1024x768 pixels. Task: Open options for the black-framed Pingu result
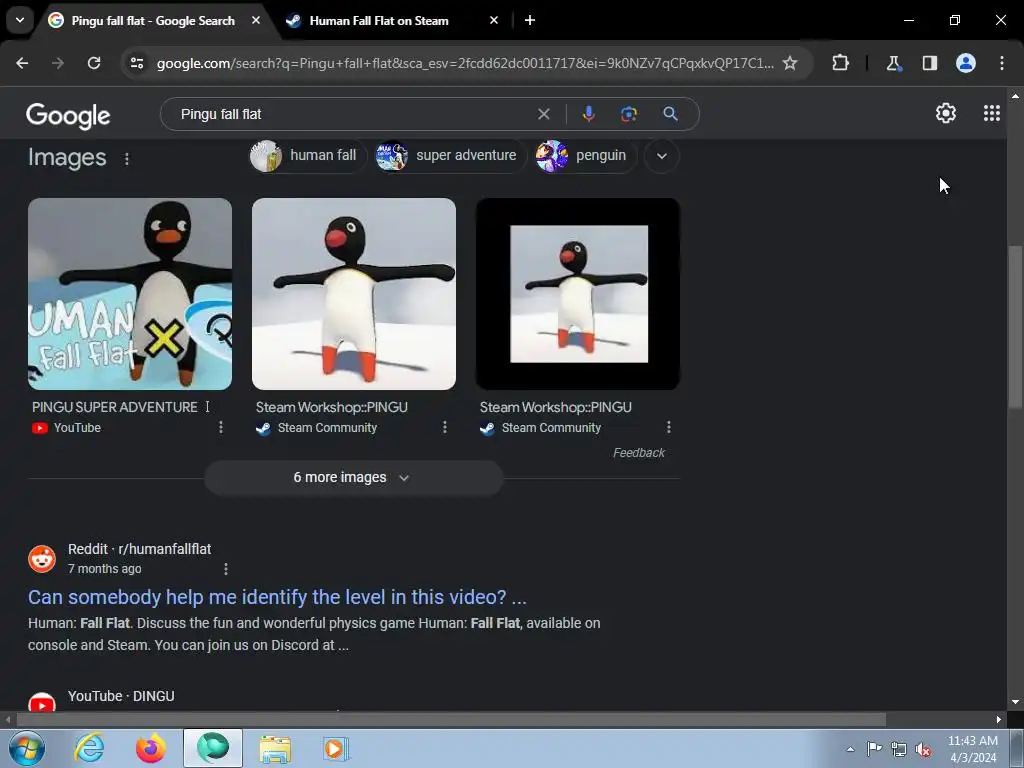pyautogui.click(x=669, y=427)
